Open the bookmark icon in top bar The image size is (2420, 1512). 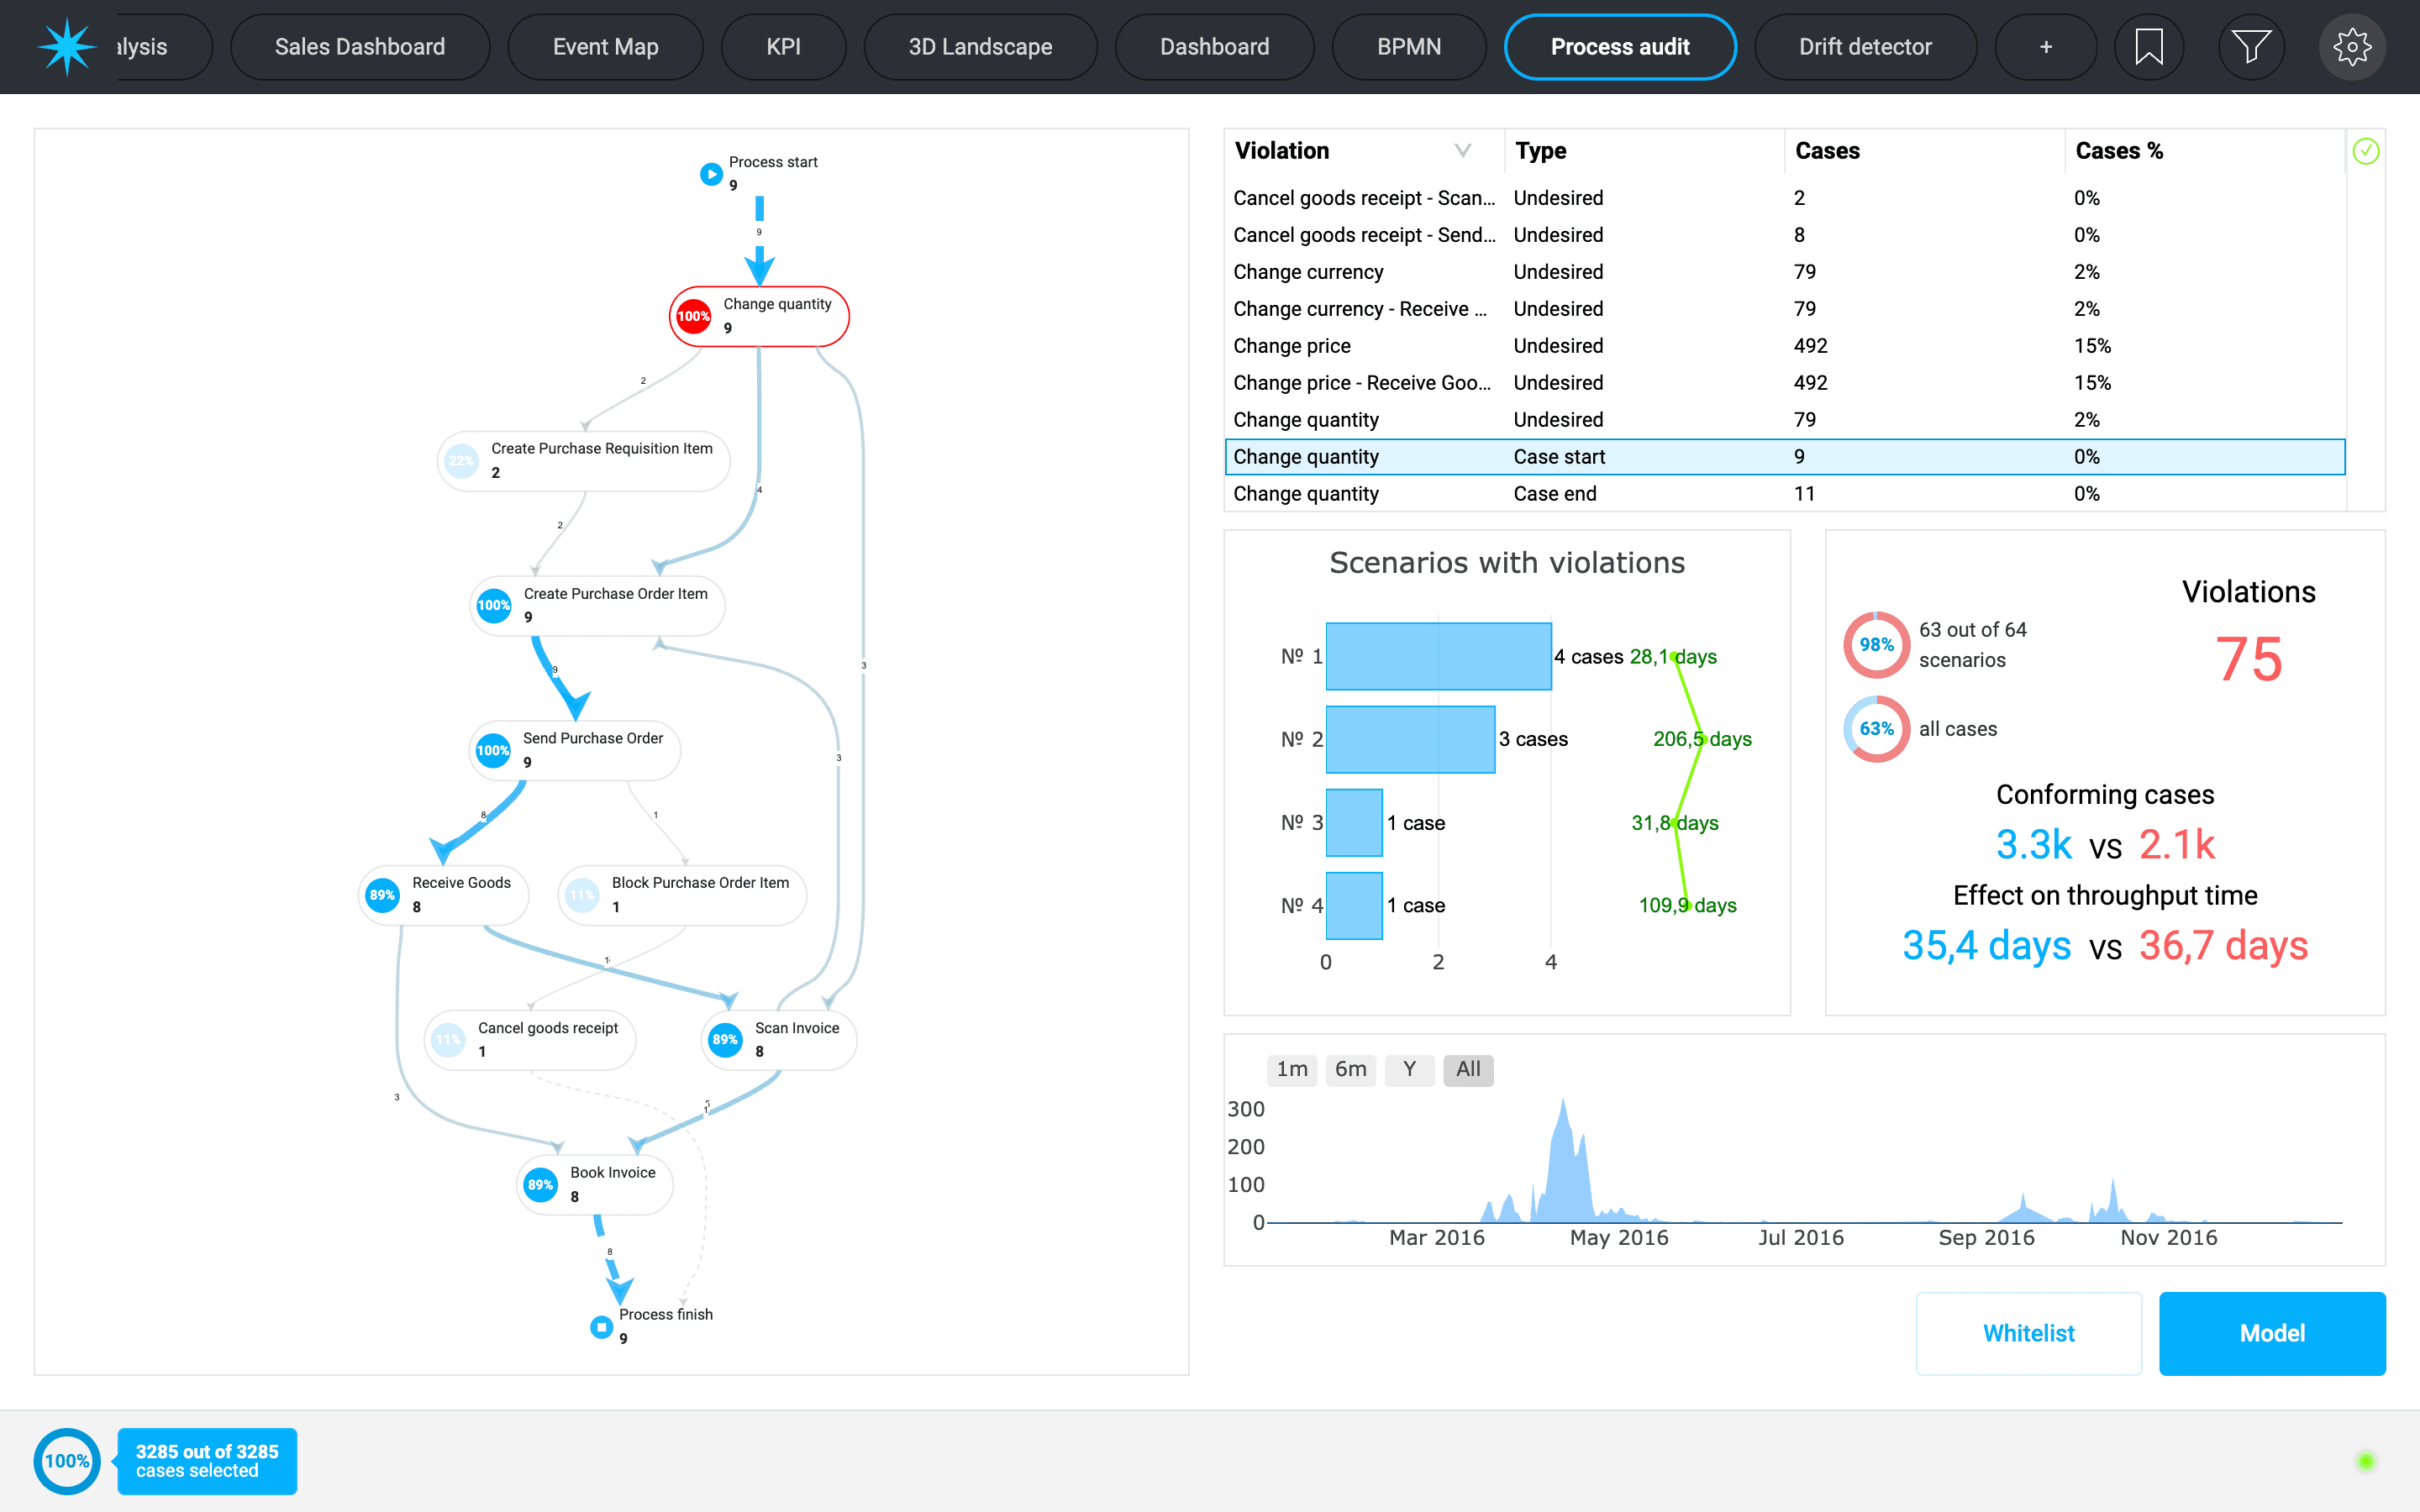[x=2148, y=47]
